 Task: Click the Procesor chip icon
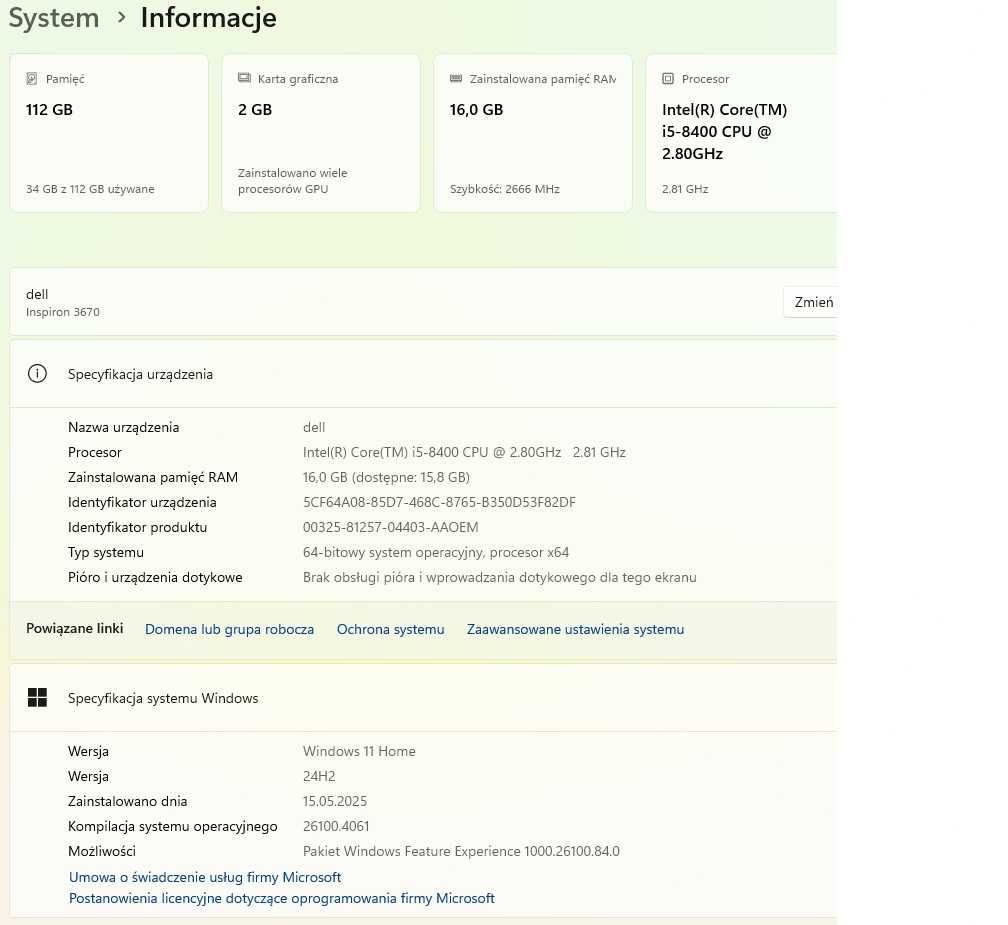pyautogui.click(x=668, y=78)
